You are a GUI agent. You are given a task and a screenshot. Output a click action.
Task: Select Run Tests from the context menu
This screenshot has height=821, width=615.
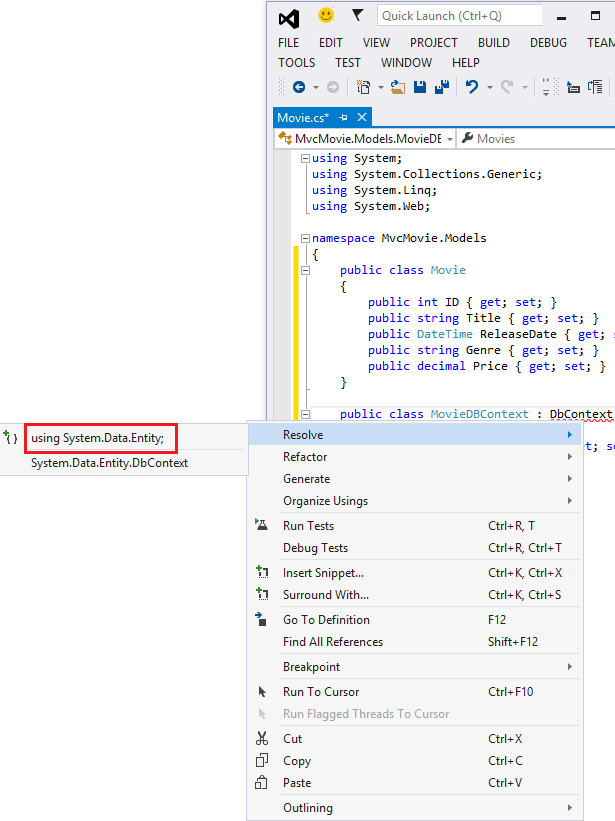tap(415, 526)
